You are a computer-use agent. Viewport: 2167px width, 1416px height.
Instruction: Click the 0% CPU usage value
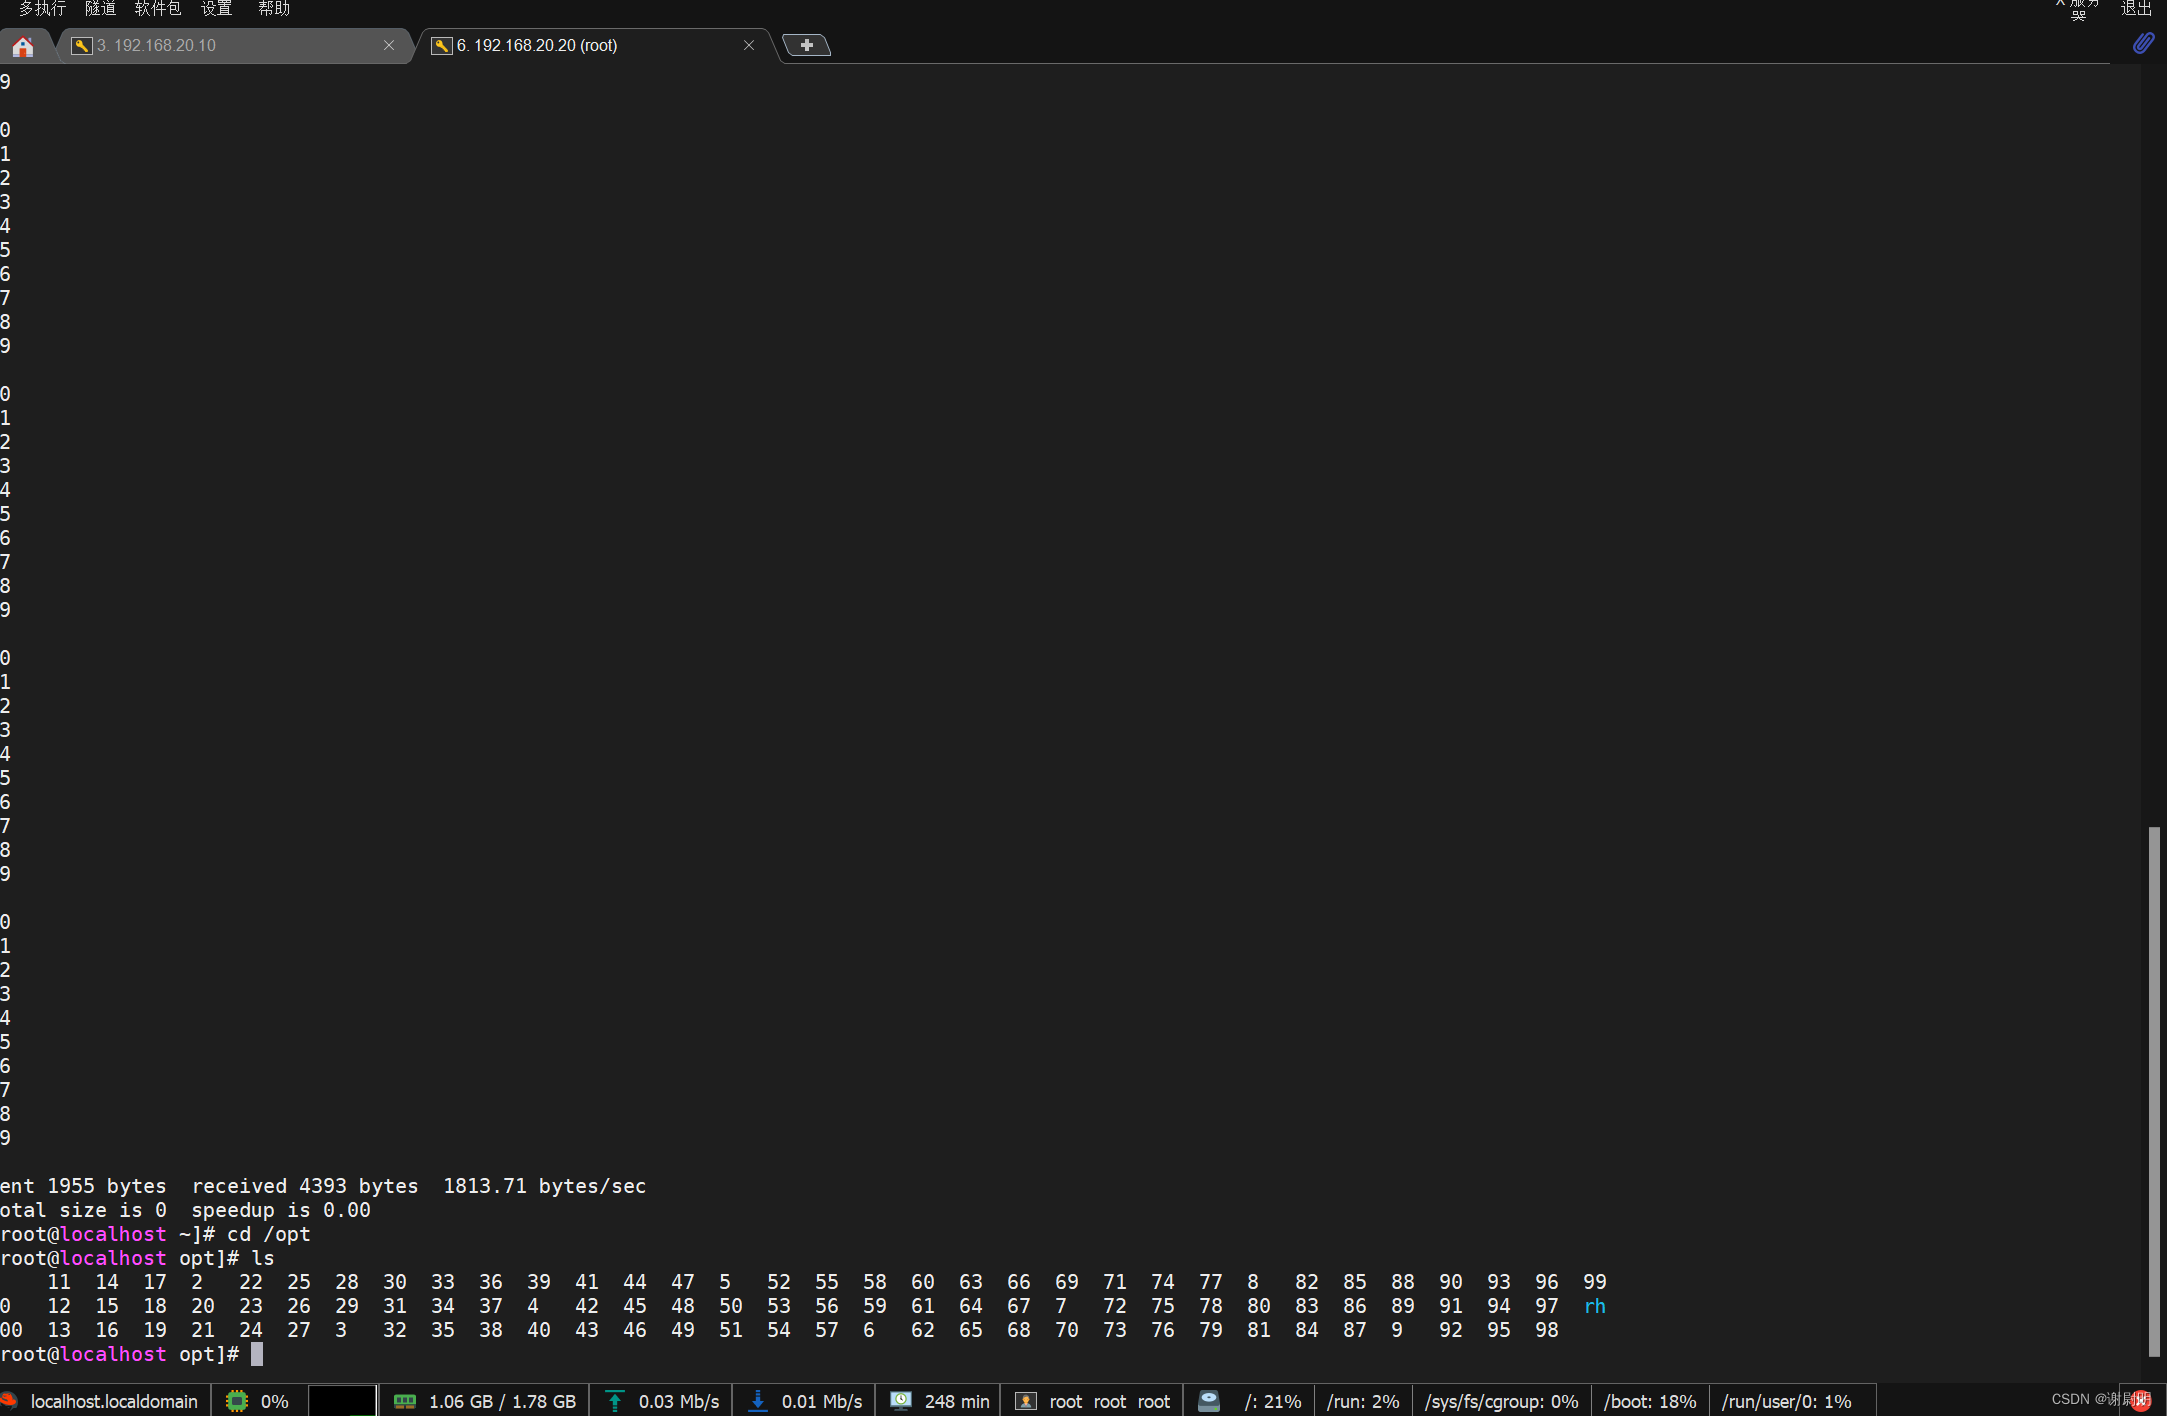pyautogui.click(x=274, y=1401)
